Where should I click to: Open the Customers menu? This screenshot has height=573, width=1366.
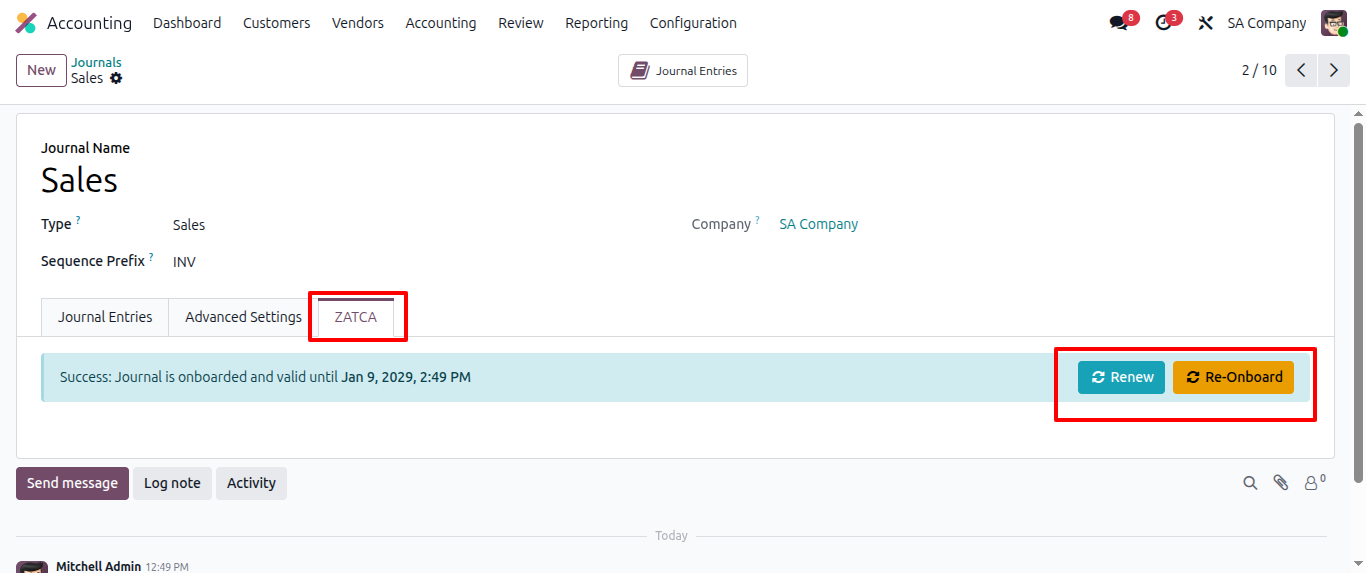click(276, 23)
